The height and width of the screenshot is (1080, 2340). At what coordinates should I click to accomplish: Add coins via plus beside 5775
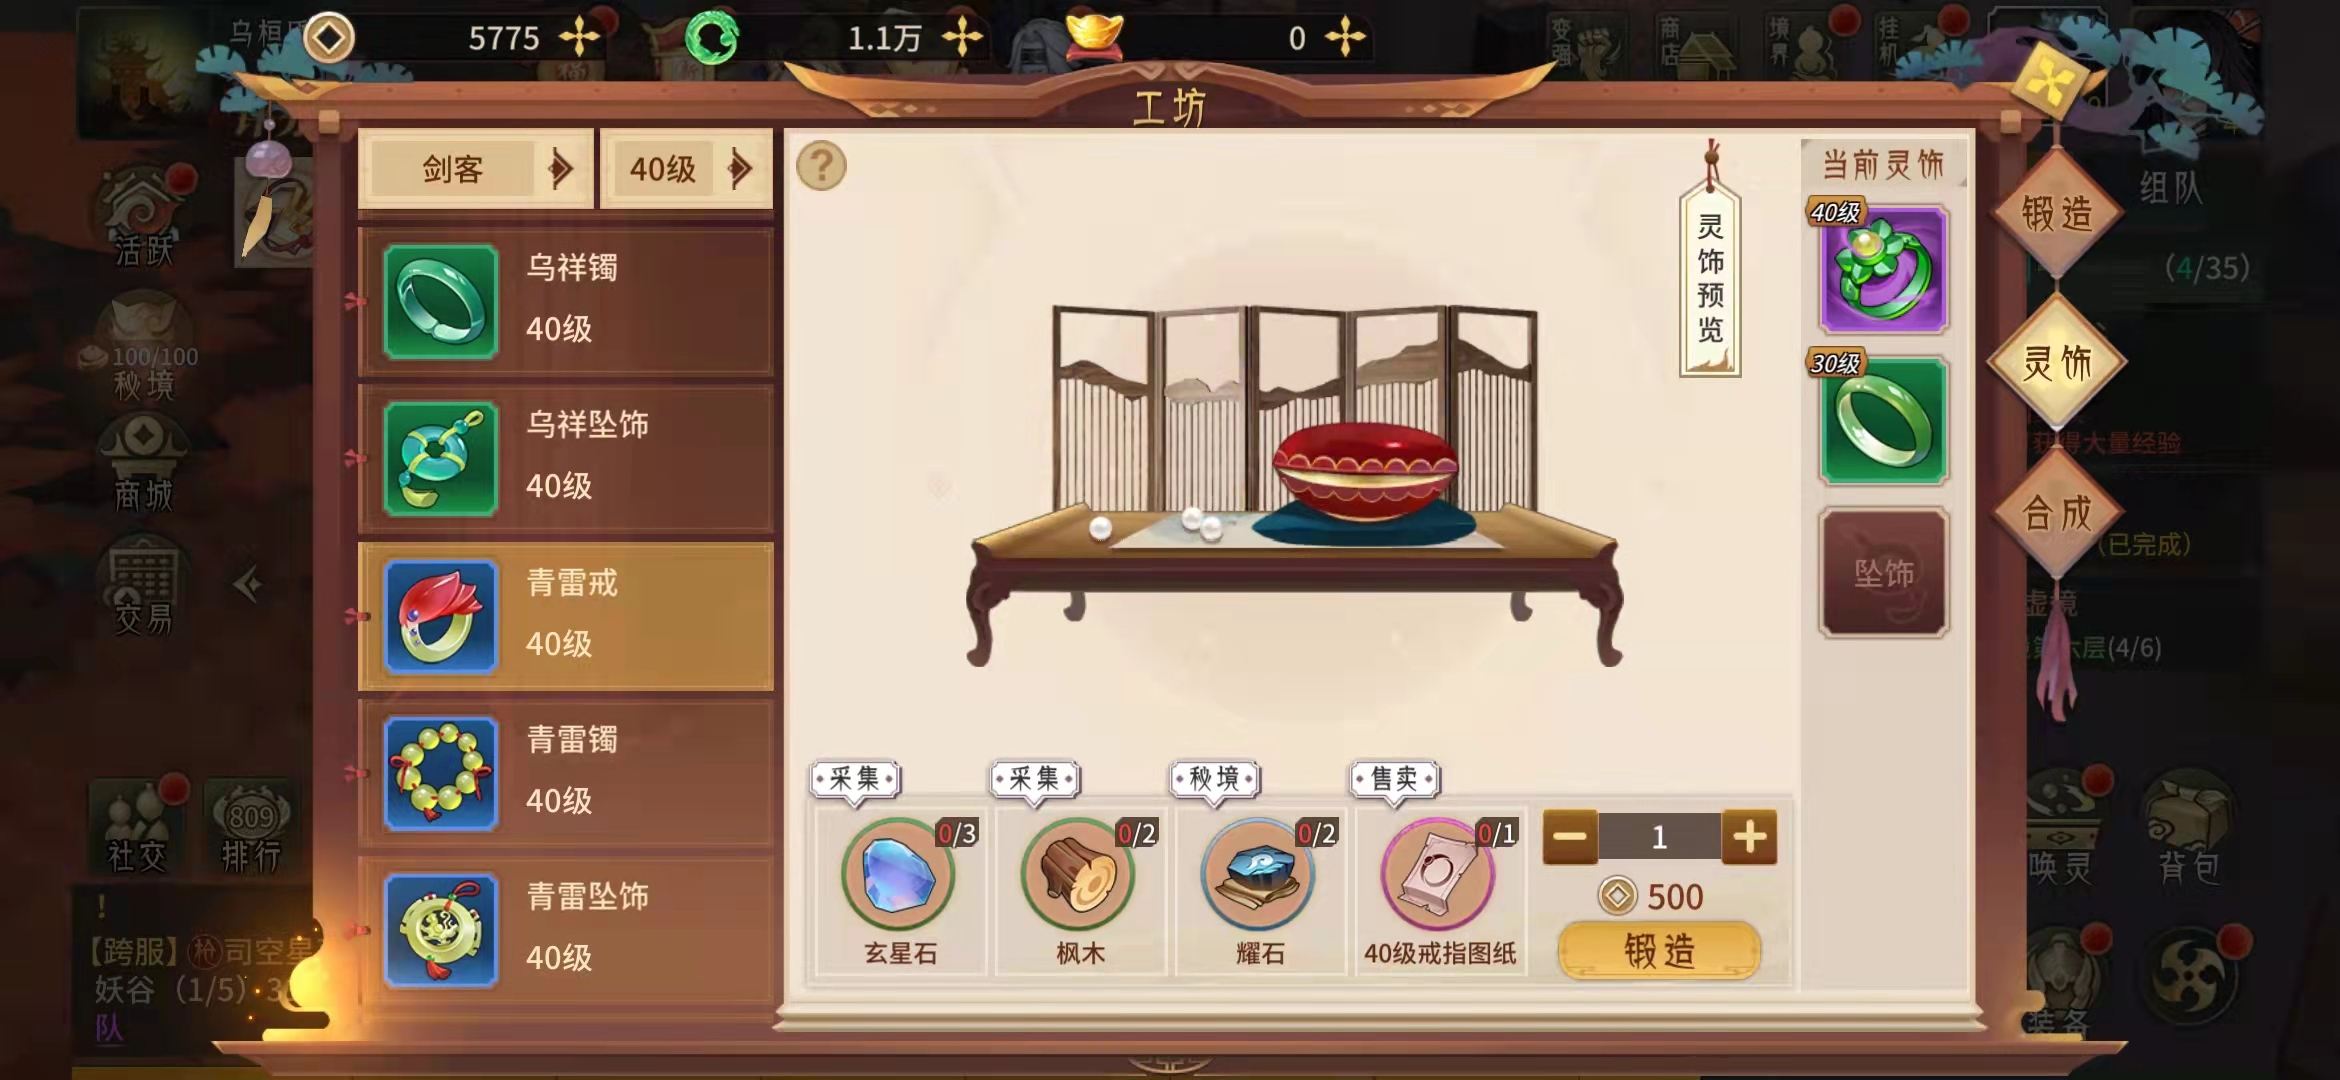579,38
